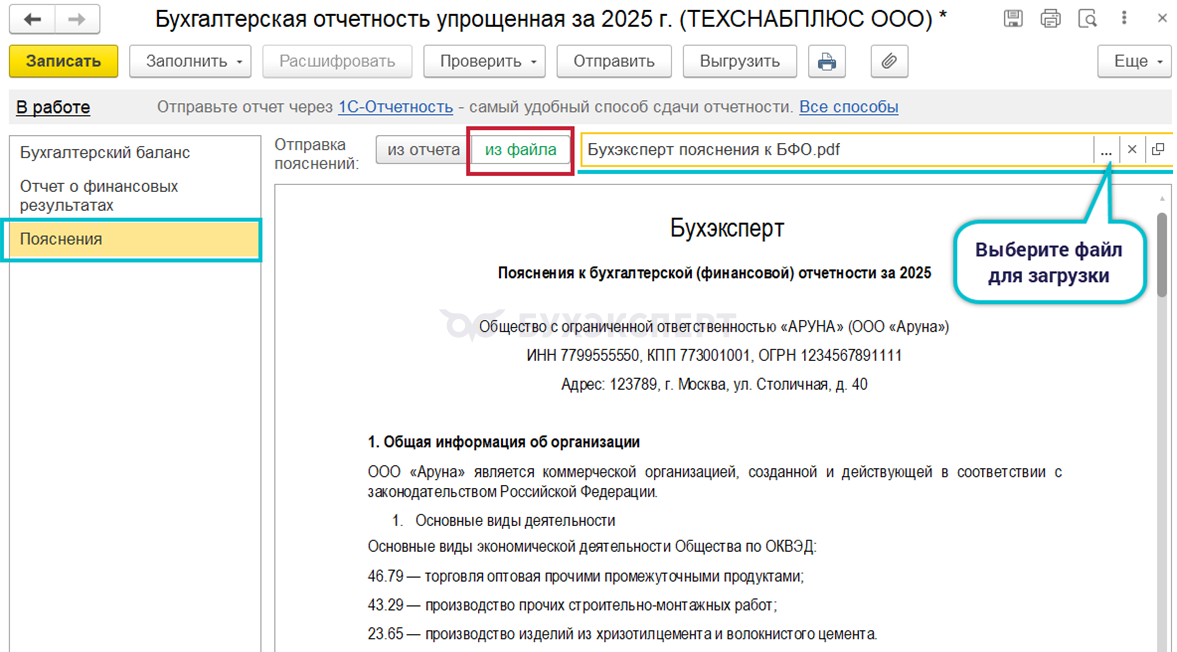Click the Расшифровать button

coord(337,62)
